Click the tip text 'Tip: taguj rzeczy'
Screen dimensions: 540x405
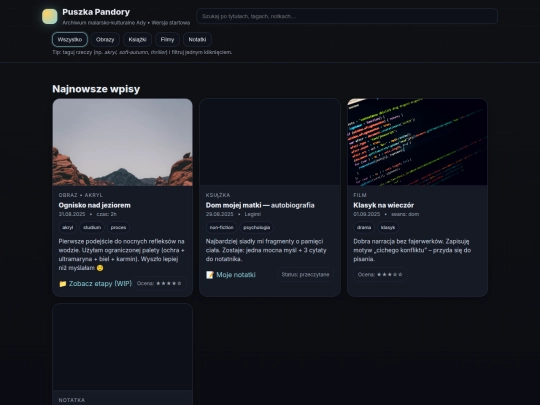pyautogui.click(x=142, y=52)
